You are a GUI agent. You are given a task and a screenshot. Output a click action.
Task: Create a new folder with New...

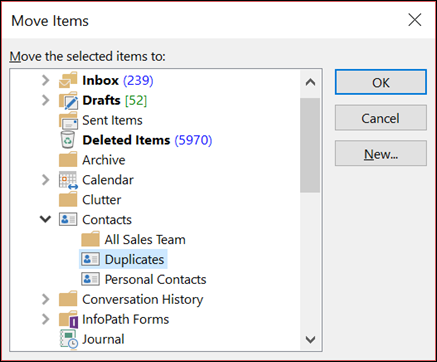click(x=381, y=154)
